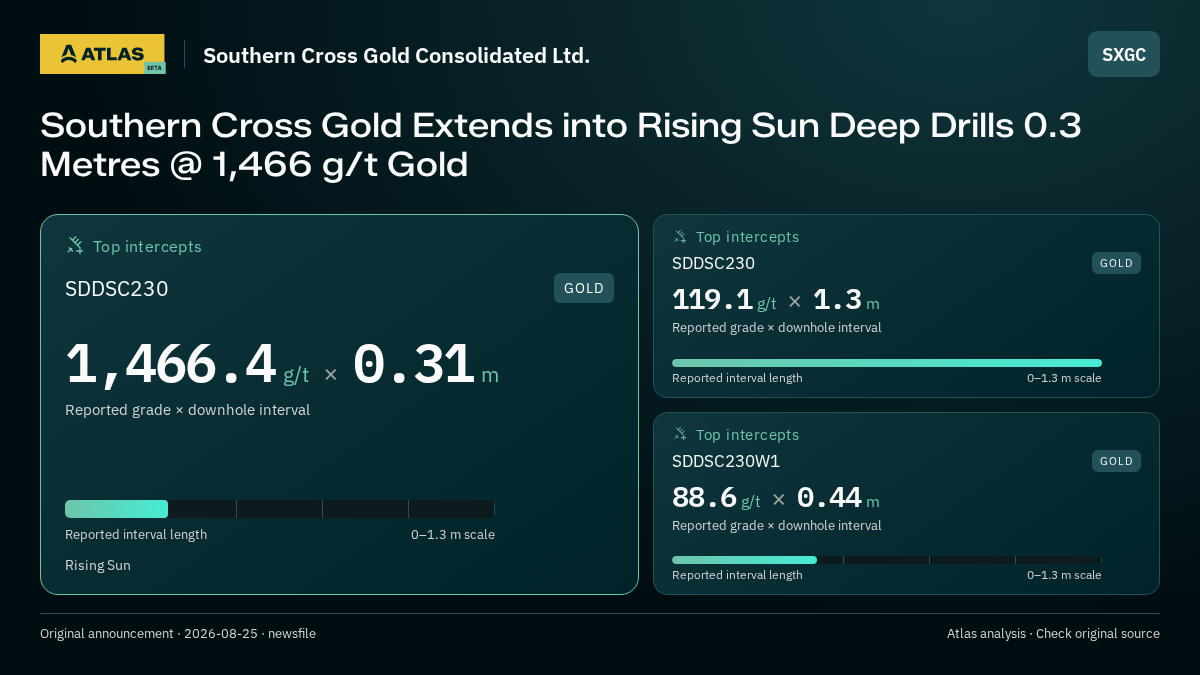Click the 1,466.4 grade value
1200x675 pixels.
(x=171, y=365)
